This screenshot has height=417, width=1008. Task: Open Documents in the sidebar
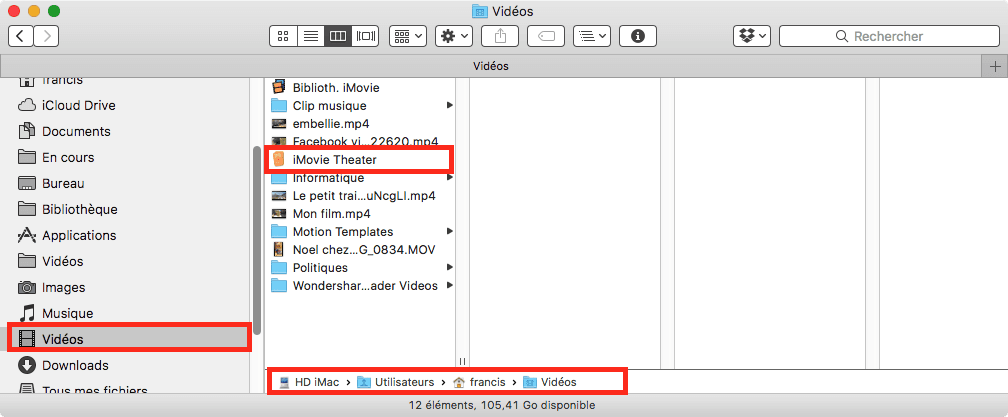click(x=64, y=131)
